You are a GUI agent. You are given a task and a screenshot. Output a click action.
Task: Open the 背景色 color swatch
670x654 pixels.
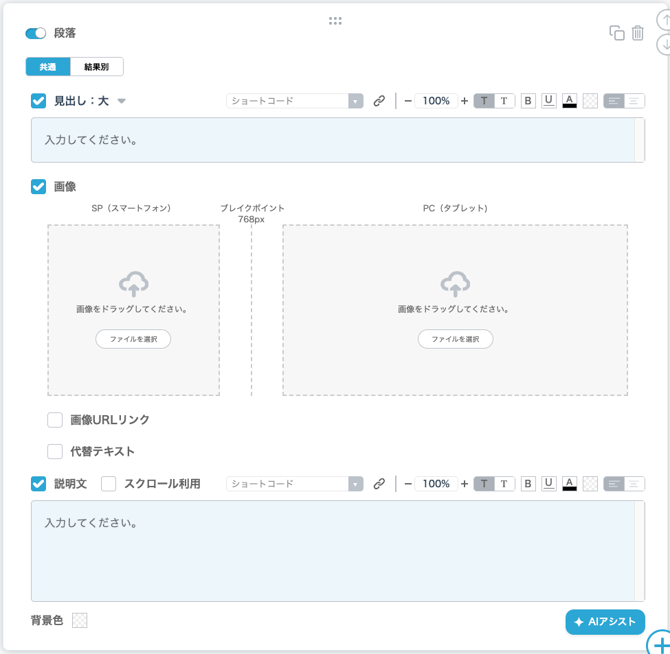[x=79, y=620]
